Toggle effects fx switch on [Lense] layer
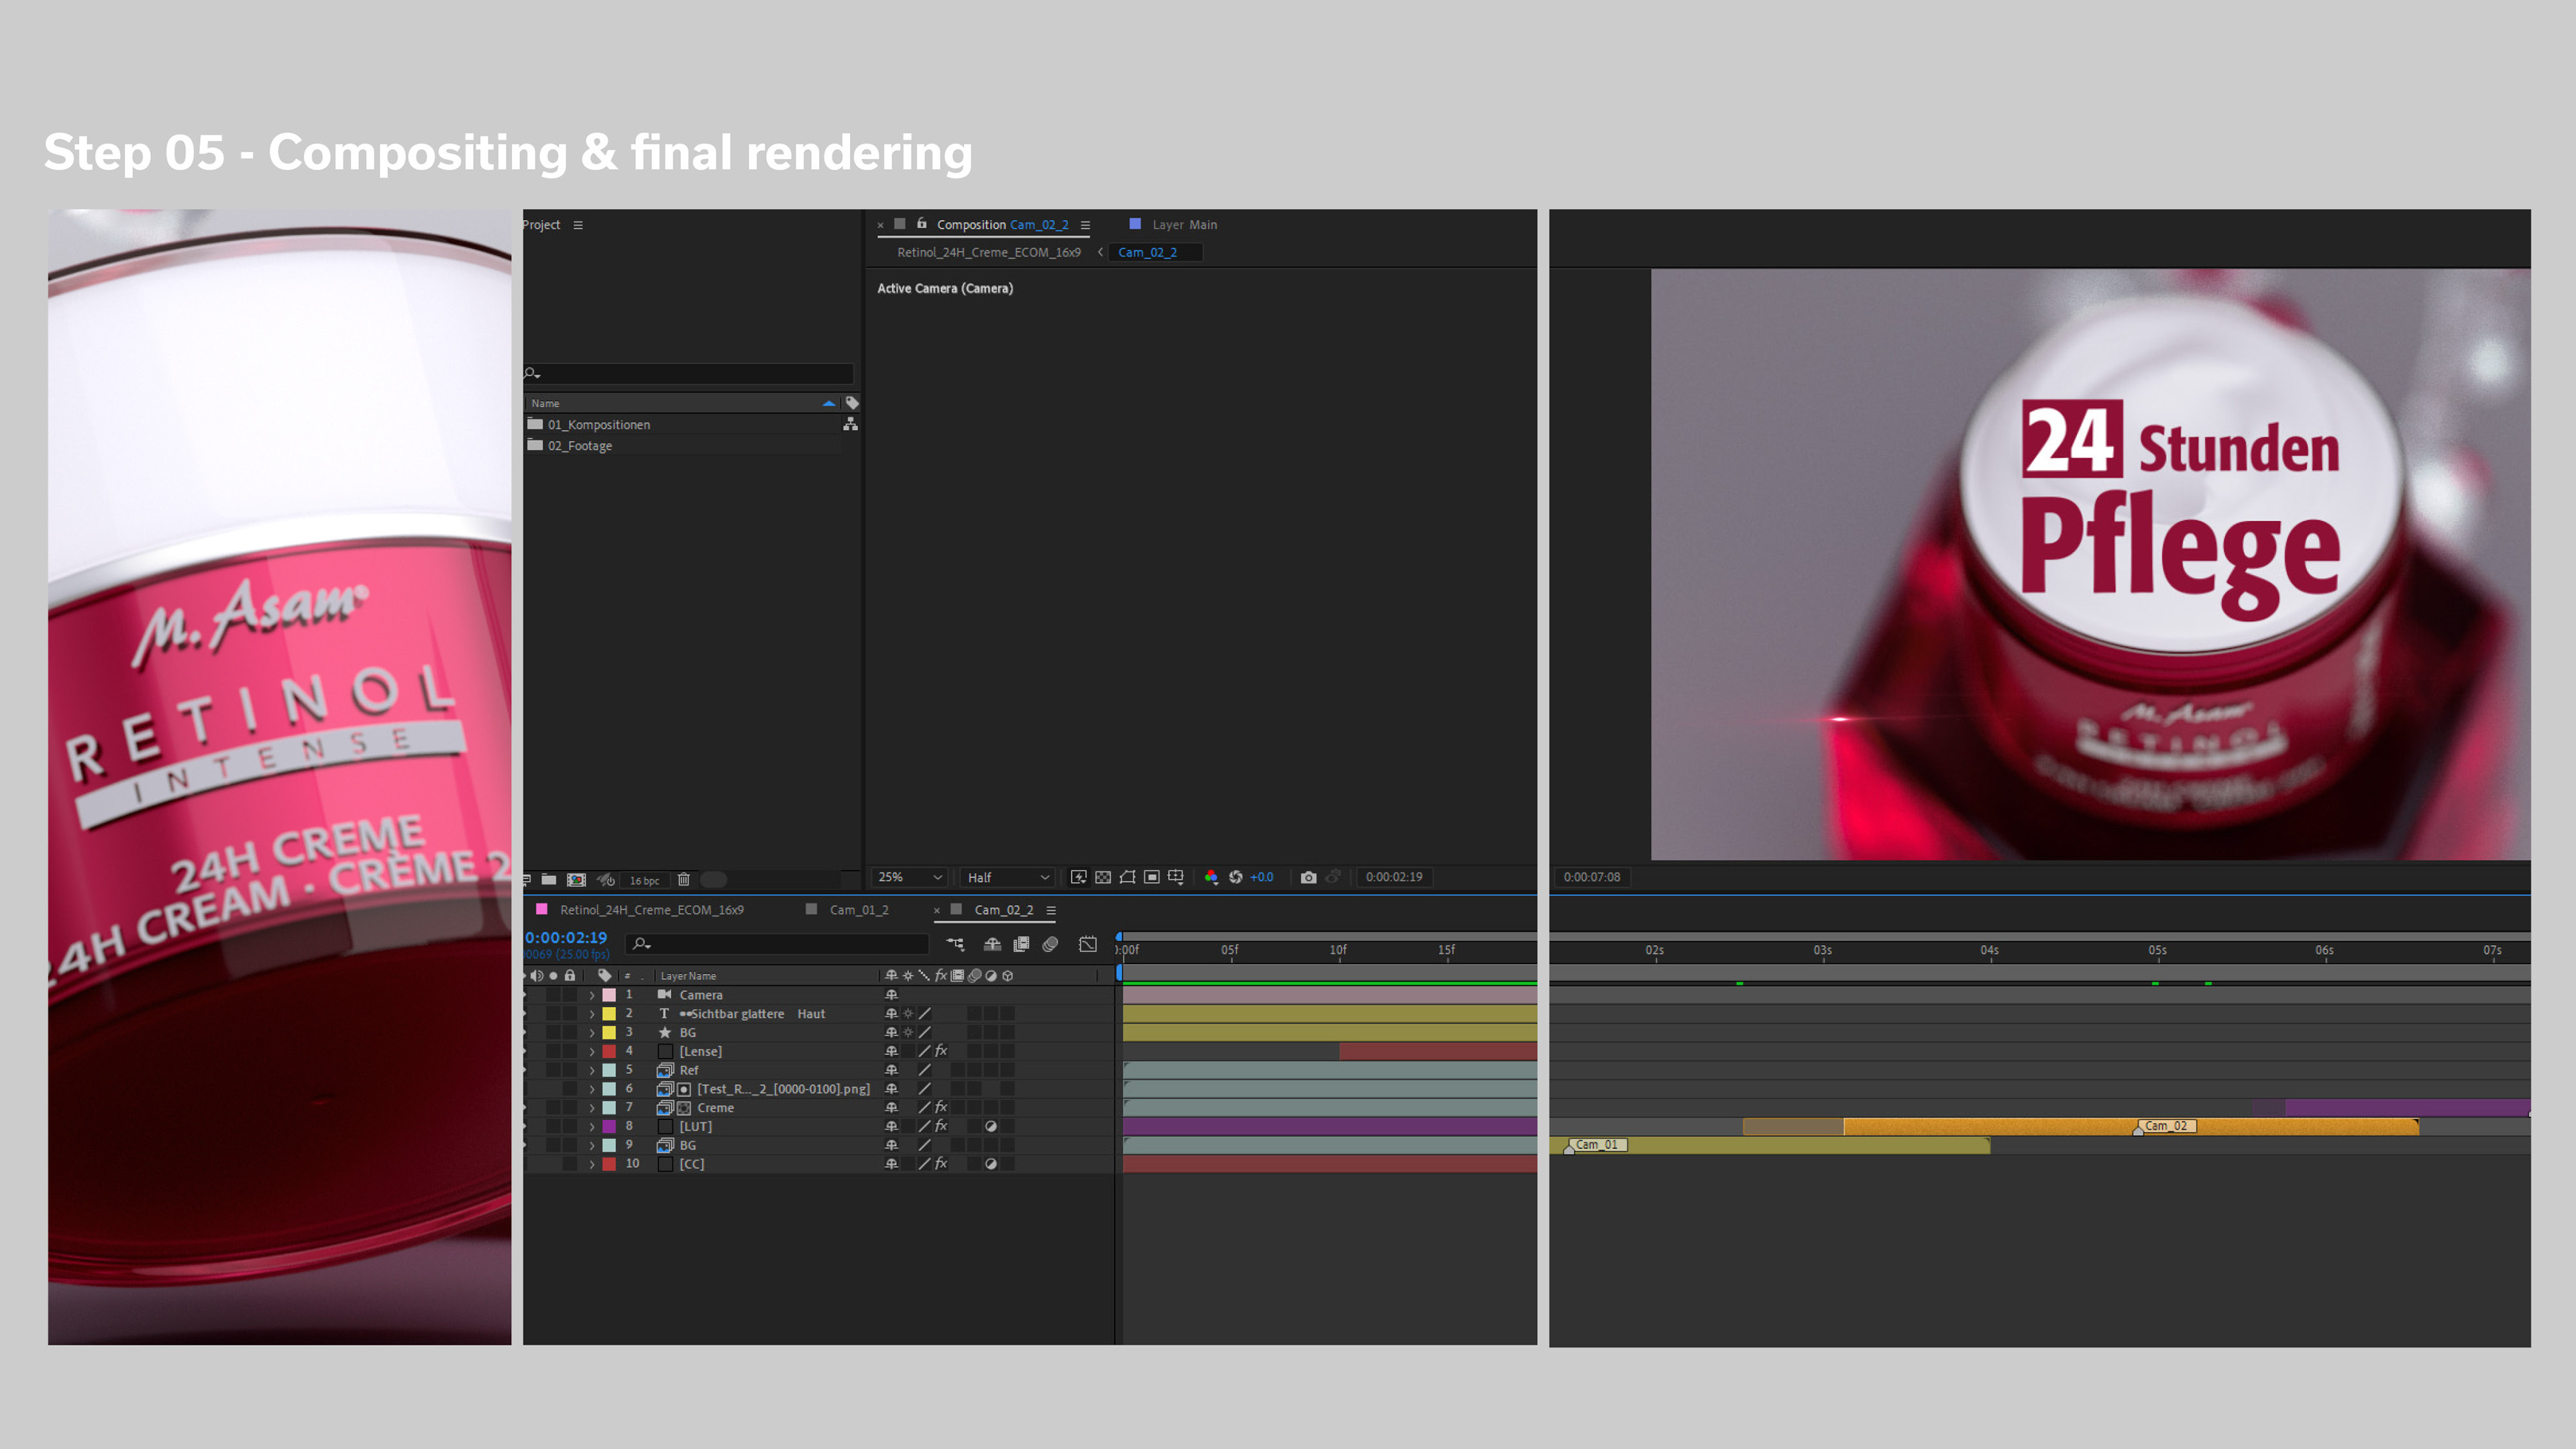Screen dimensions: 2576x1449 click(x=941, y=1051)
